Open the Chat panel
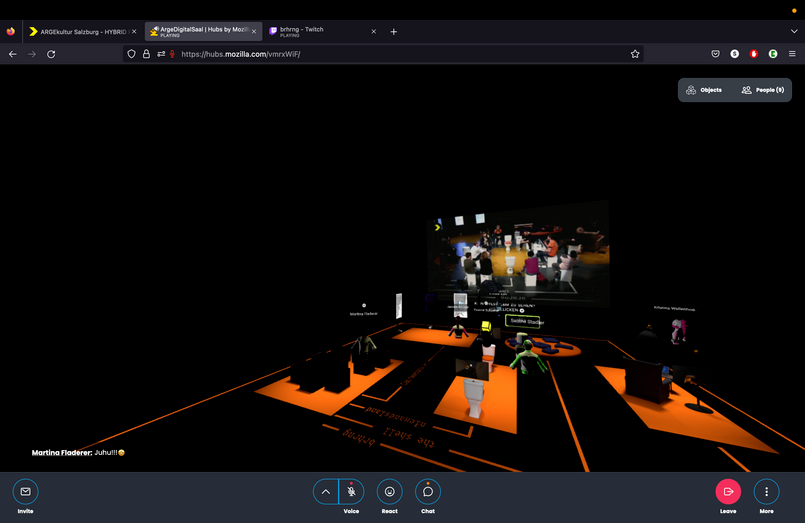805x523 pixels. 427,491
